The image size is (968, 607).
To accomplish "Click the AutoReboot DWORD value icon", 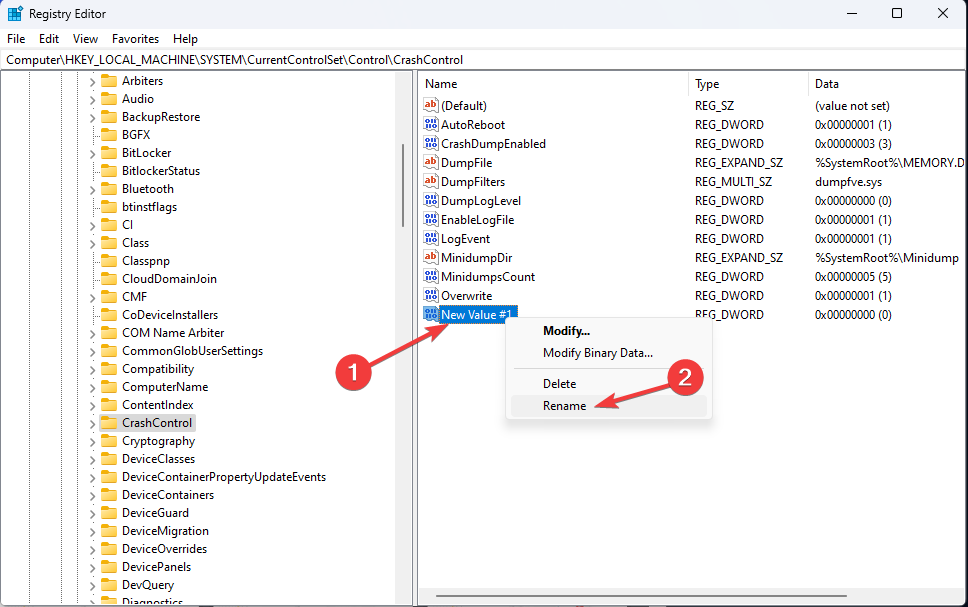I will tap(430, 124).
